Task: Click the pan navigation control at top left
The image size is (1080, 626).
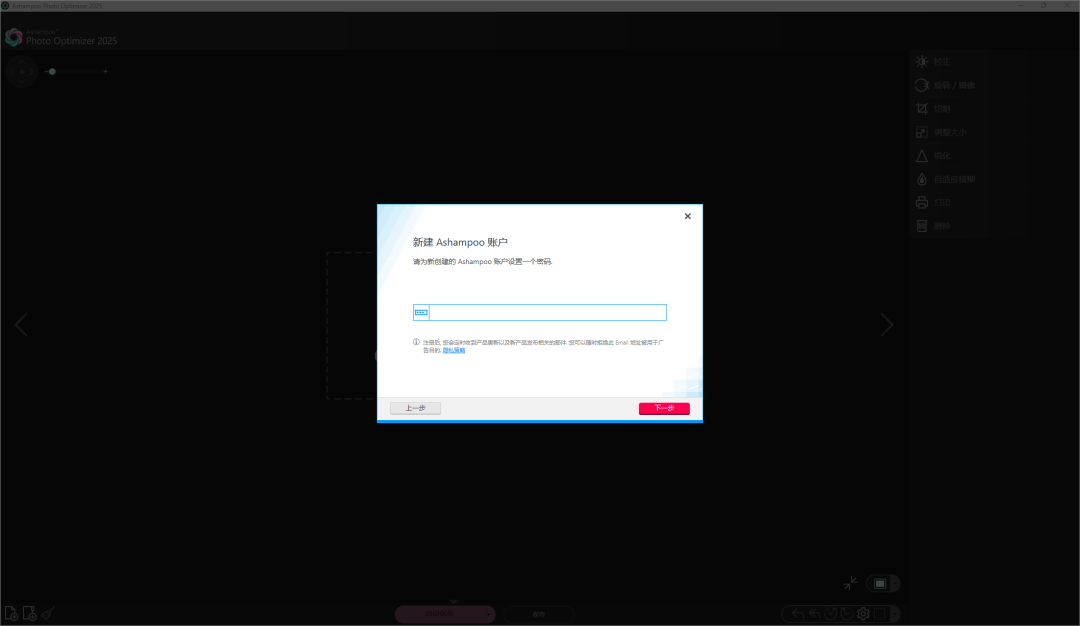Action: [22, 72]
